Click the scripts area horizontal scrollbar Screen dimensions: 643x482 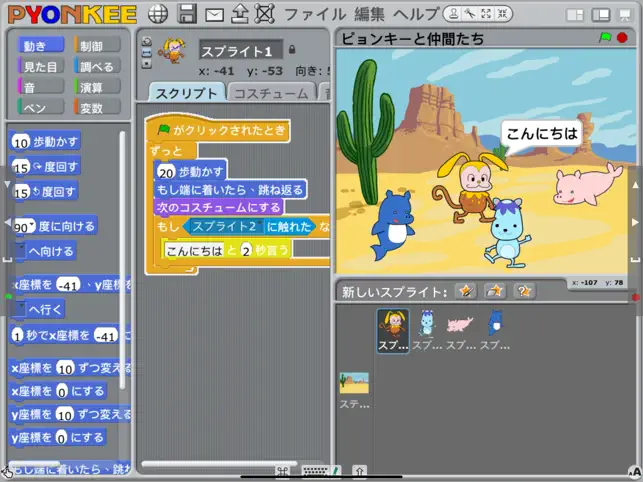pyautogui.click(x=219, y=464)
